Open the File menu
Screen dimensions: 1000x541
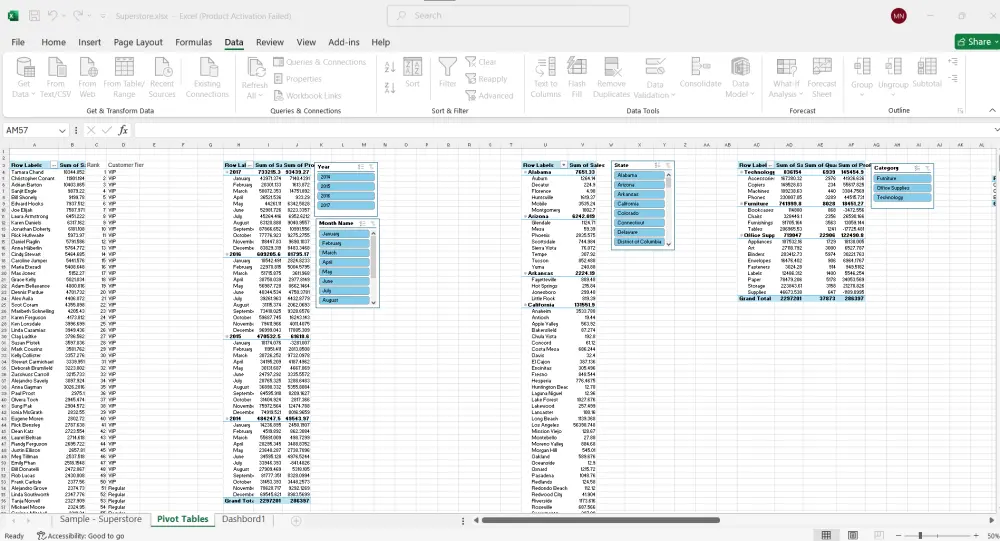tap(18, 42)
